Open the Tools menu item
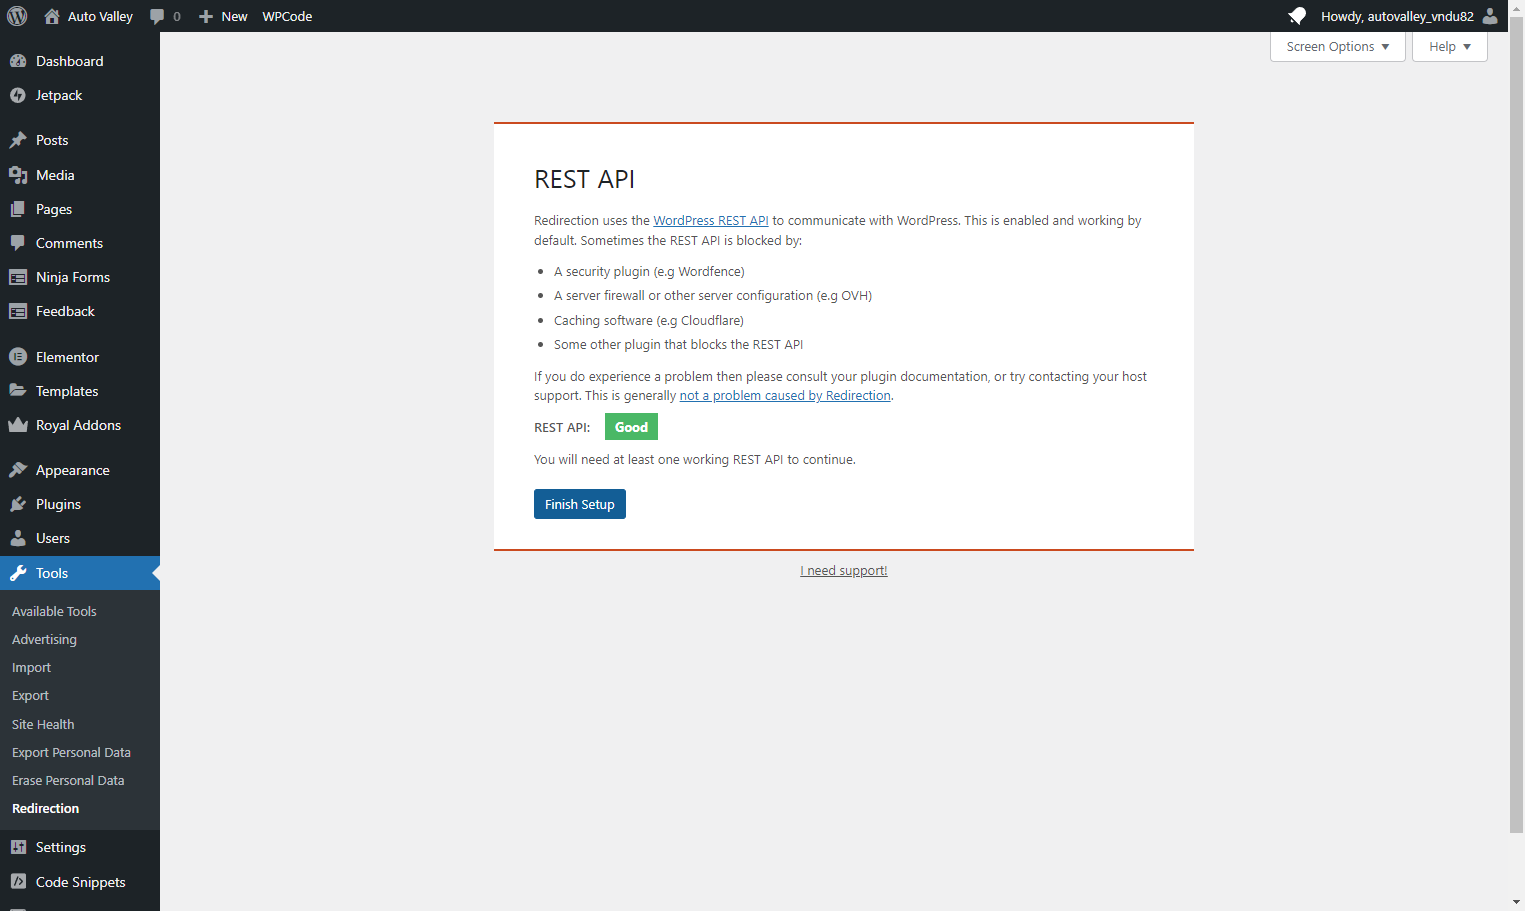 (x=80, y=573)
